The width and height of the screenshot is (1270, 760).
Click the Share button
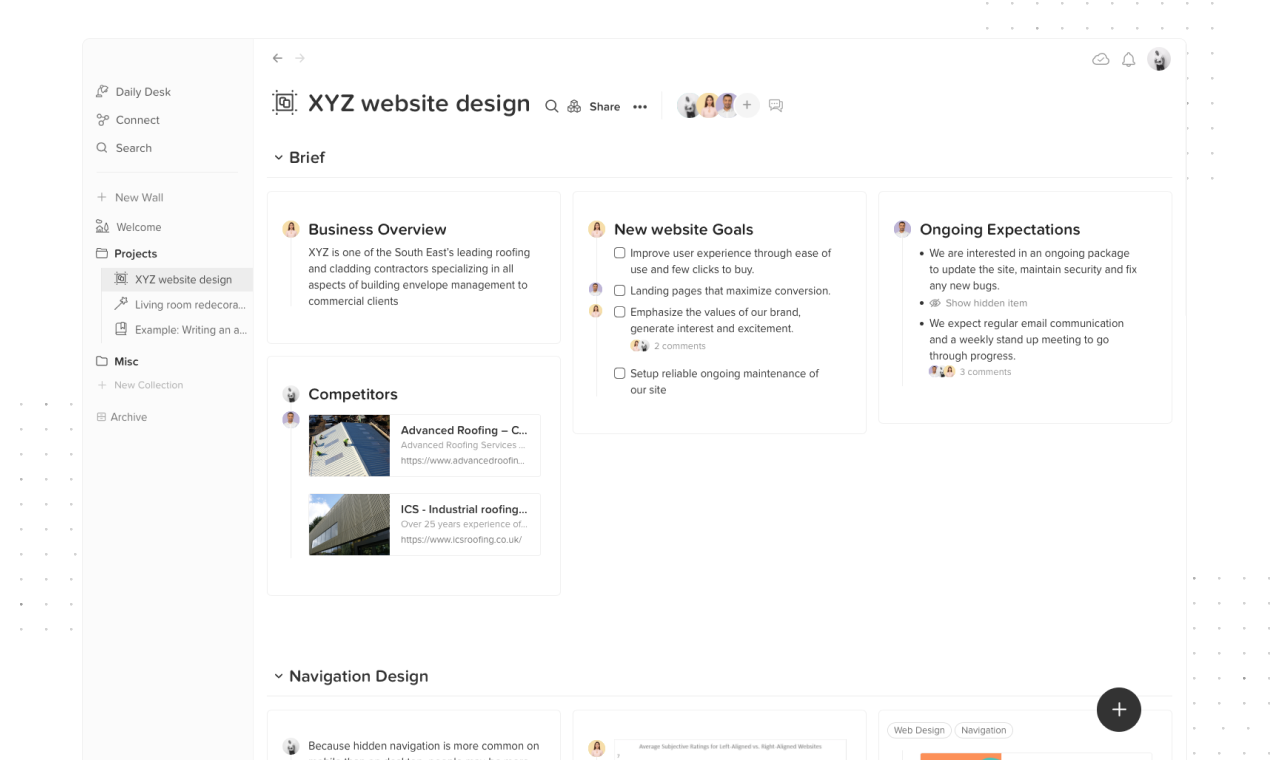coord(604,106)
